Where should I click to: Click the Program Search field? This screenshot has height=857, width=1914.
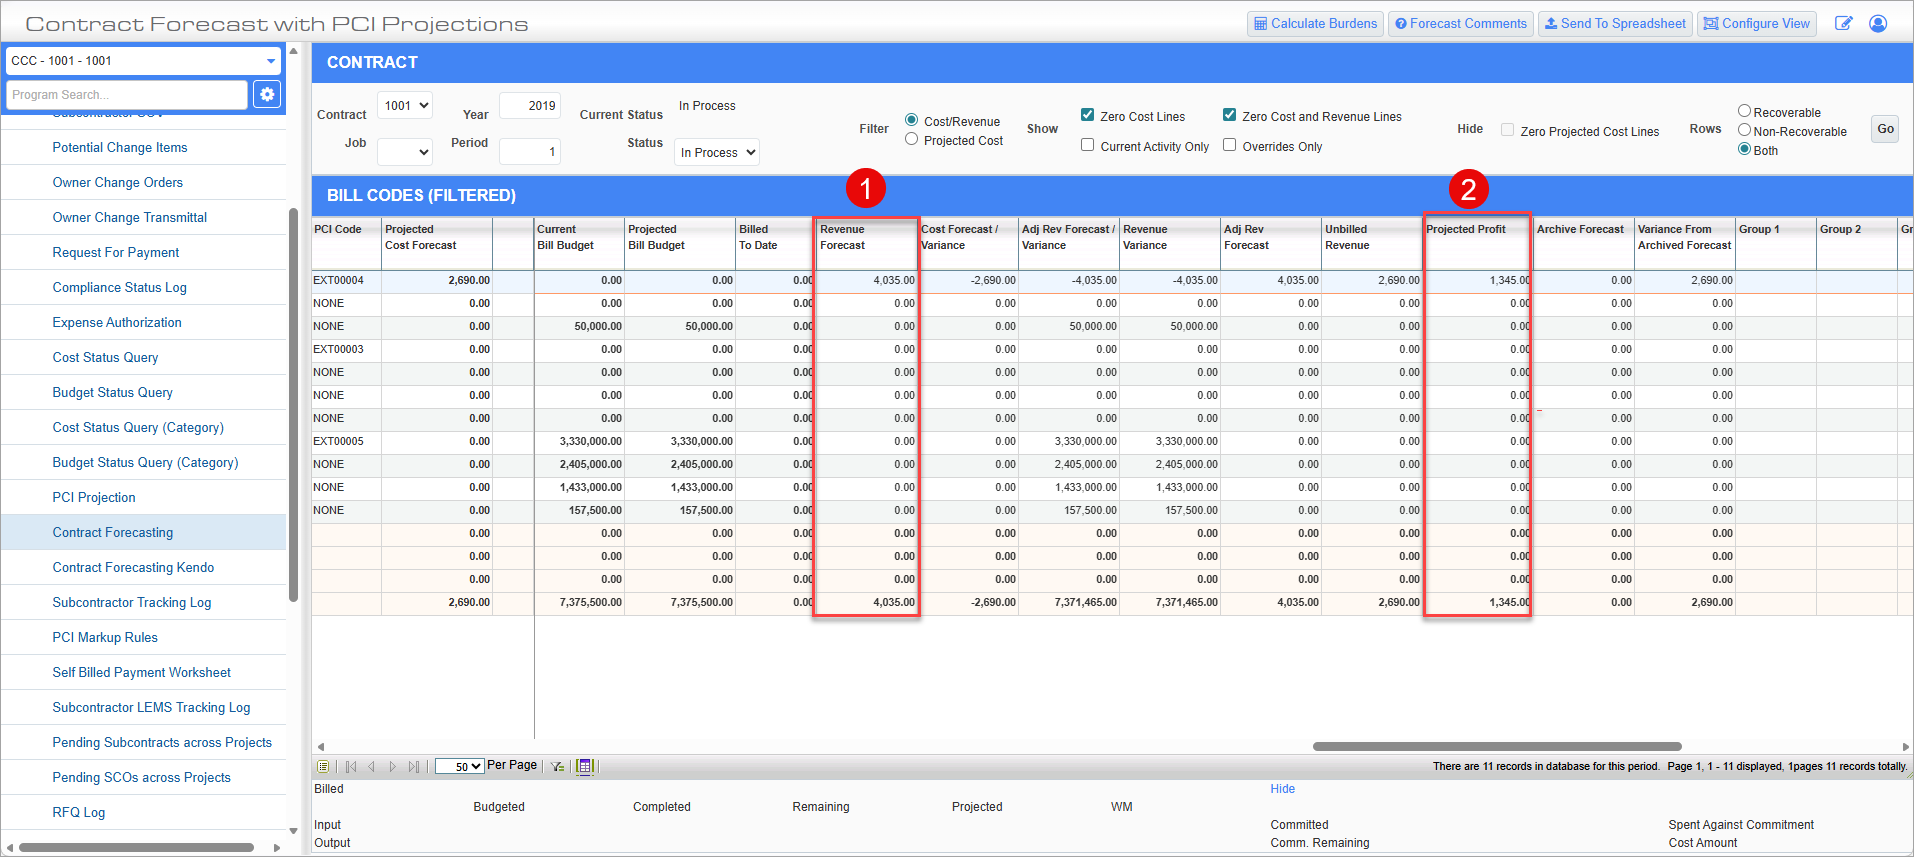[127, 94]
